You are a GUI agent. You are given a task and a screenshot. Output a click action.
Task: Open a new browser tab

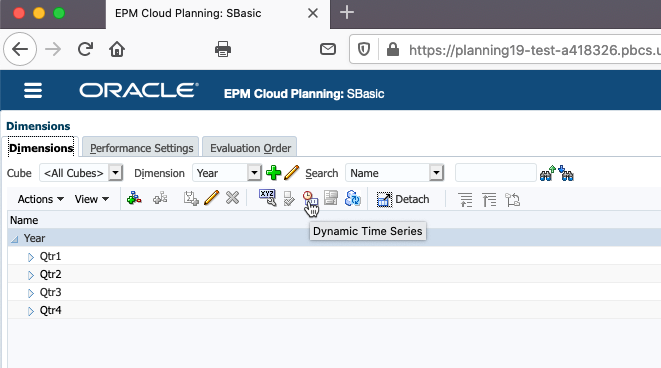[347, 13]
